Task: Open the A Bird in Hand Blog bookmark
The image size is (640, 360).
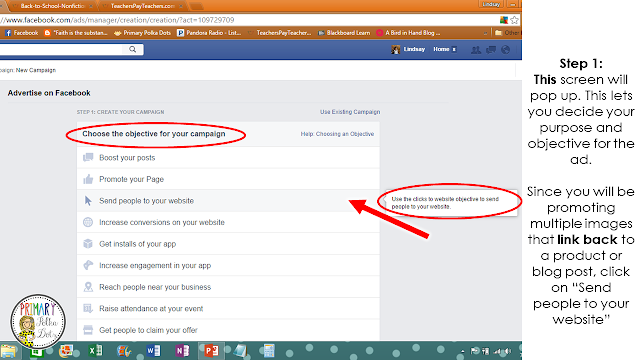Action: pos(408,33)
